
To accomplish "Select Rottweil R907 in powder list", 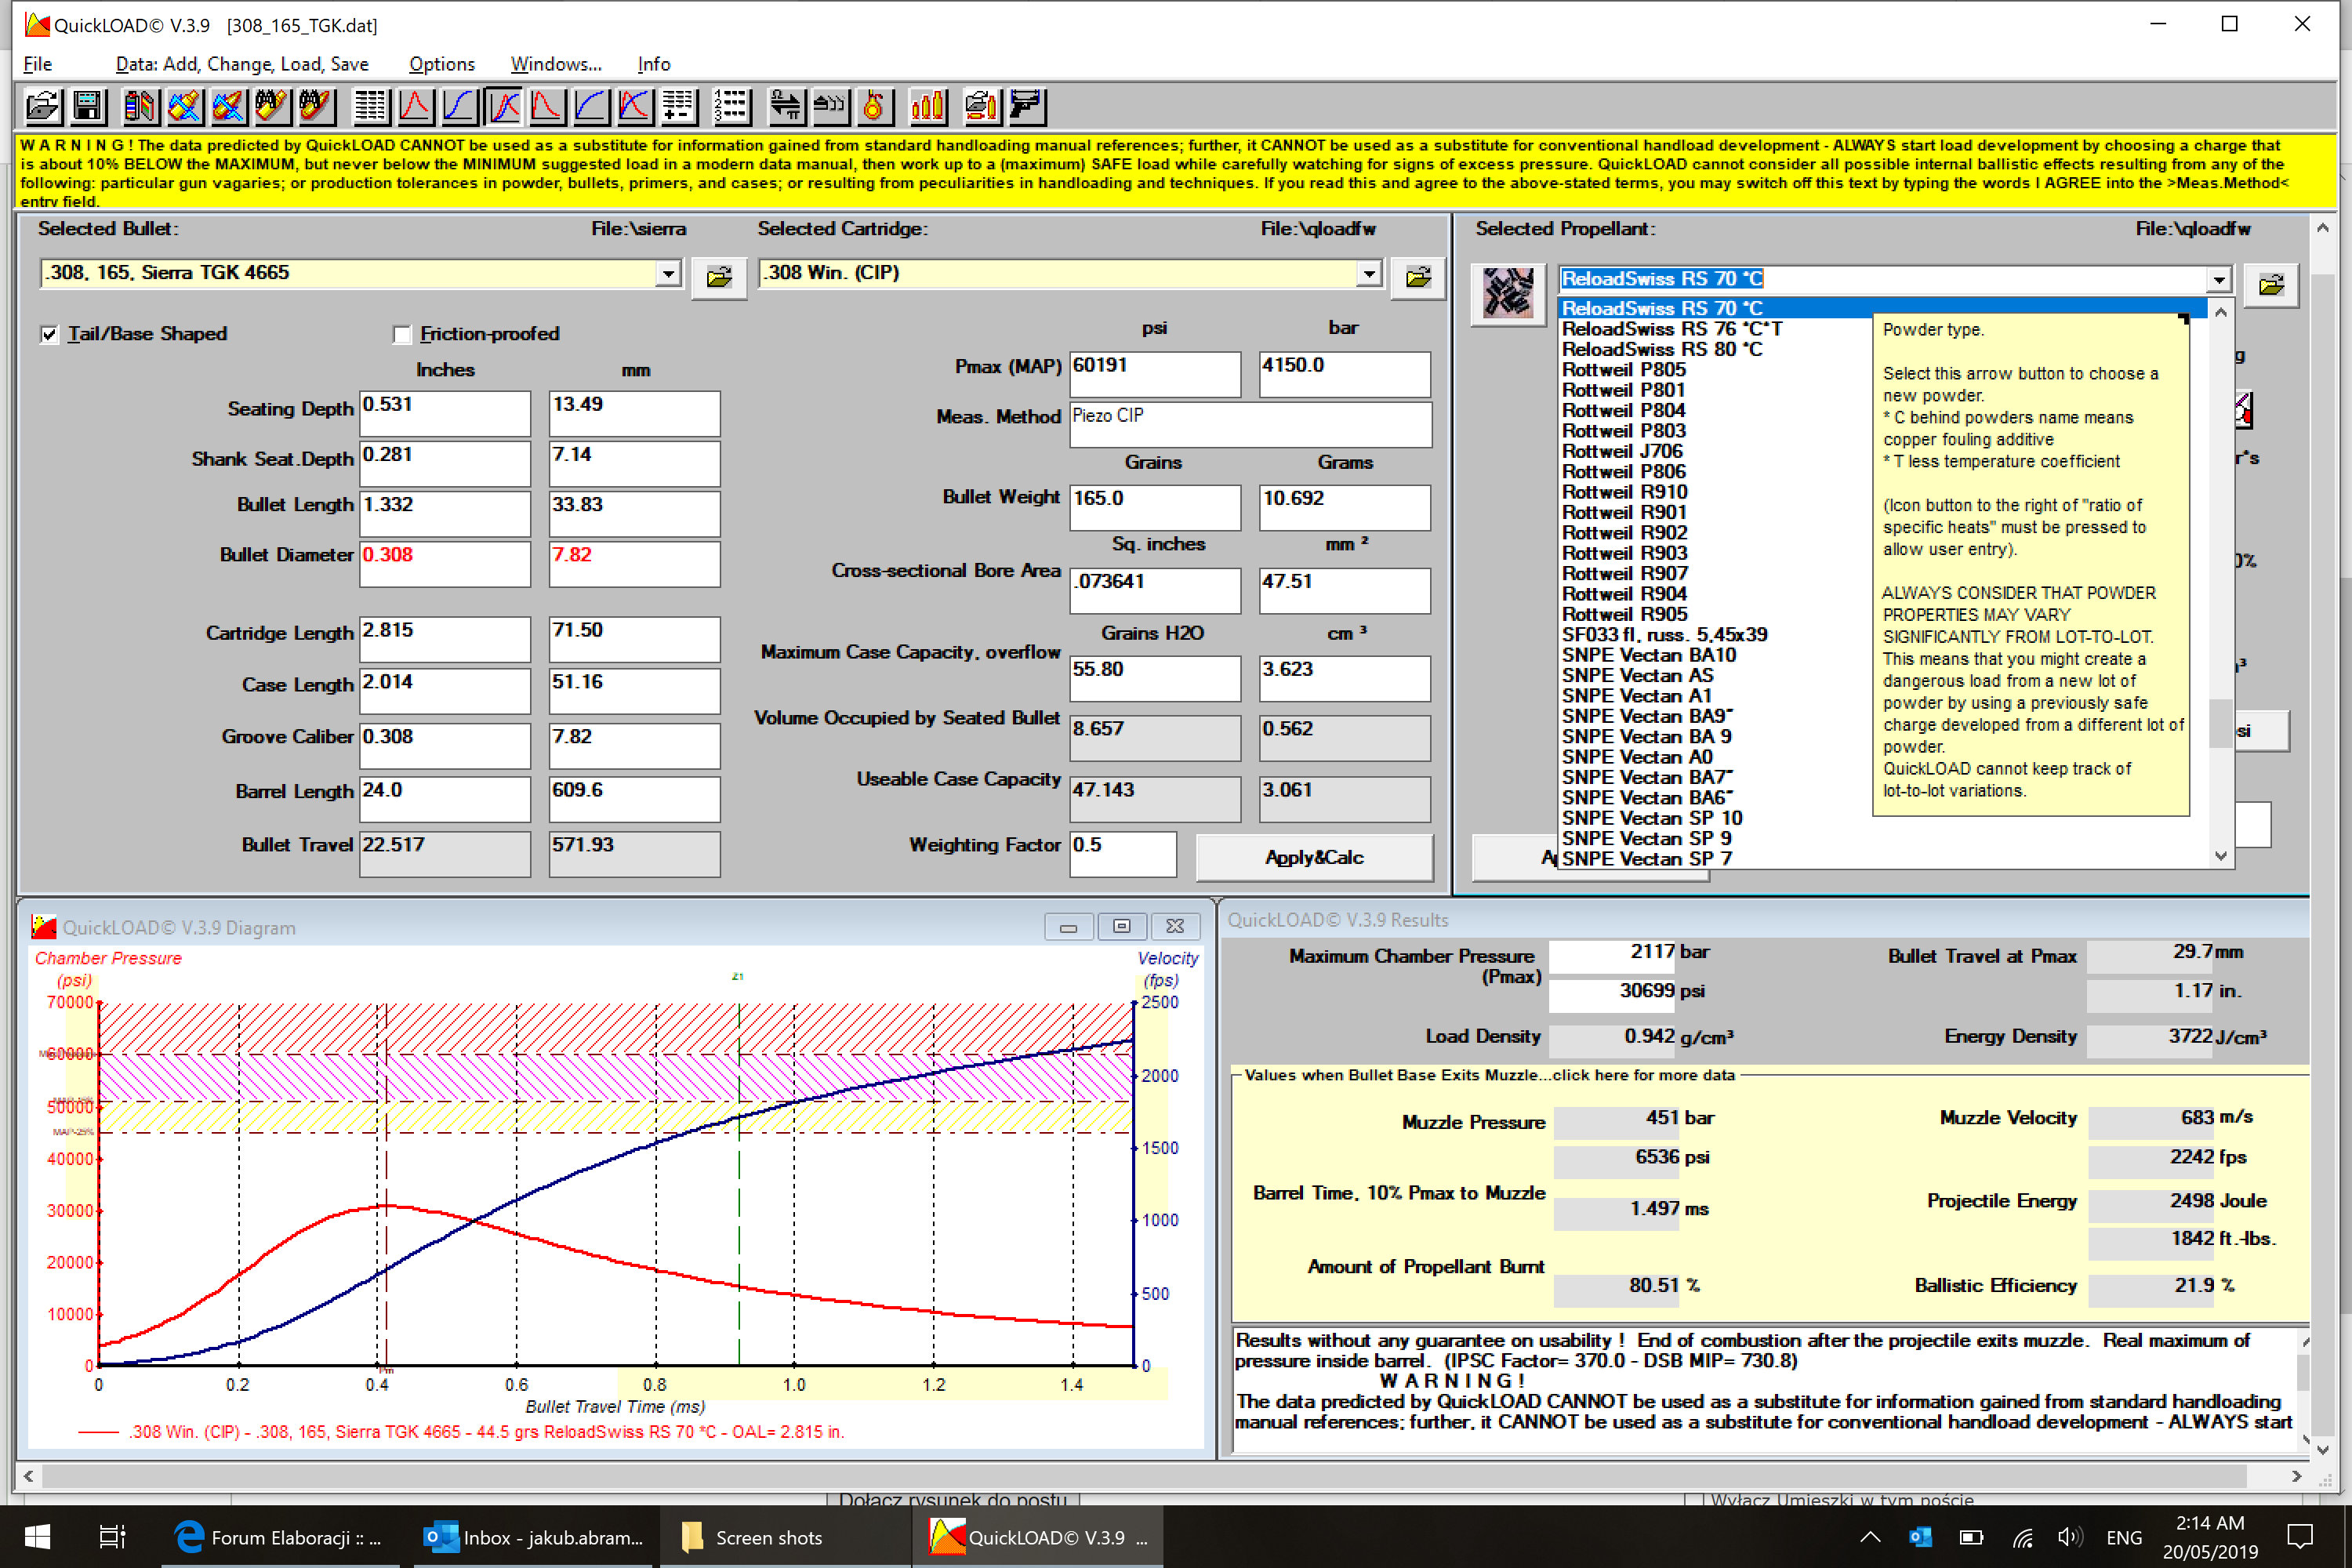I will coord(1624,573).
